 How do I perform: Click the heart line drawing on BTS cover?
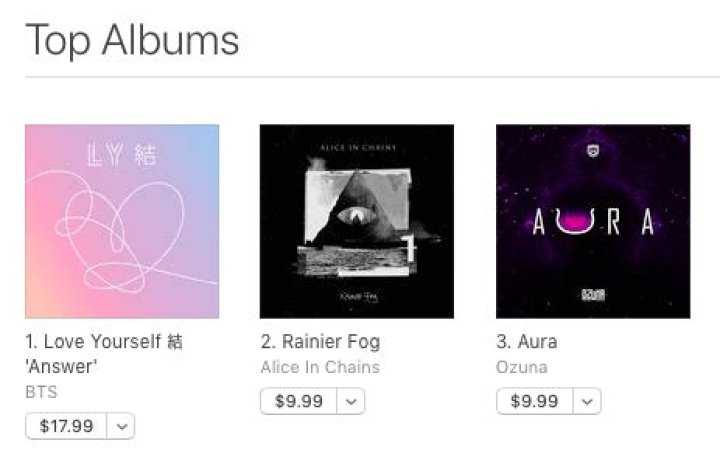click(110, 236)
